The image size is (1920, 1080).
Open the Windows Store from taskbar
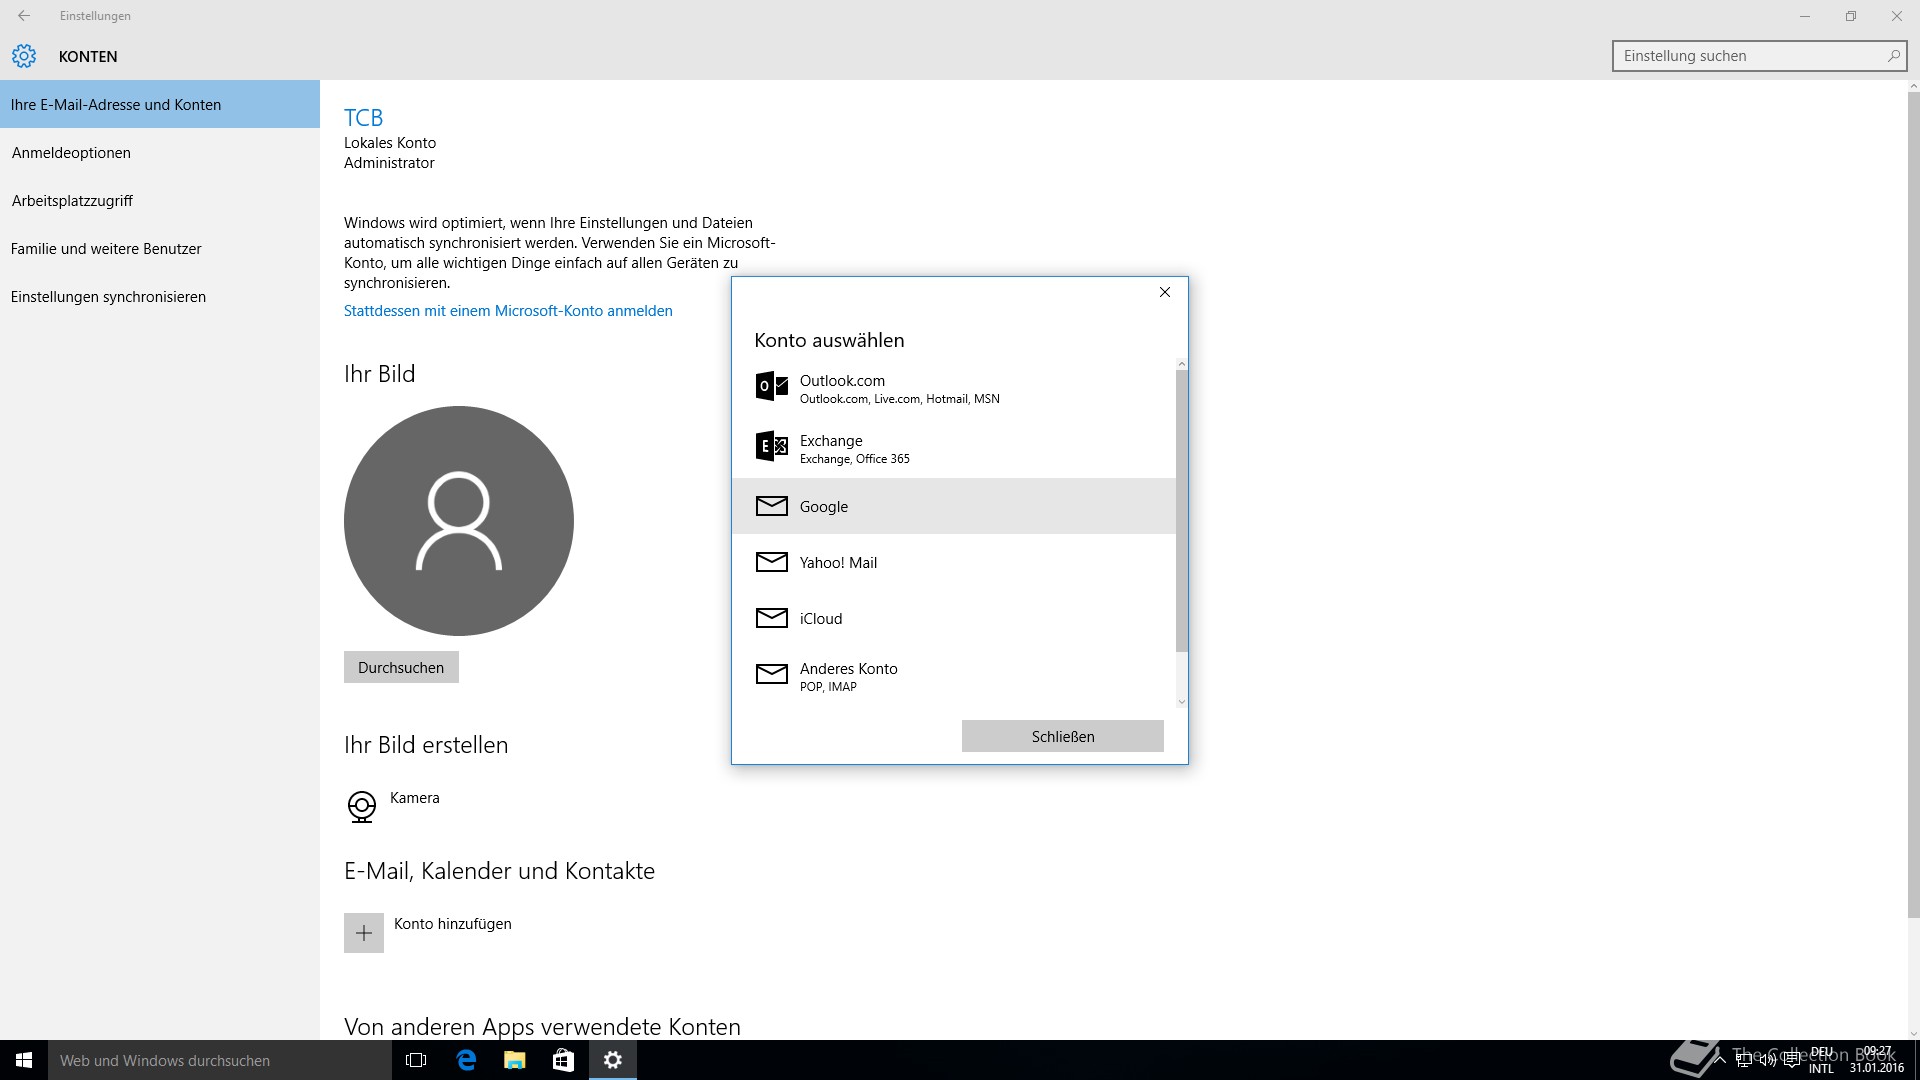pos(564,1060)
